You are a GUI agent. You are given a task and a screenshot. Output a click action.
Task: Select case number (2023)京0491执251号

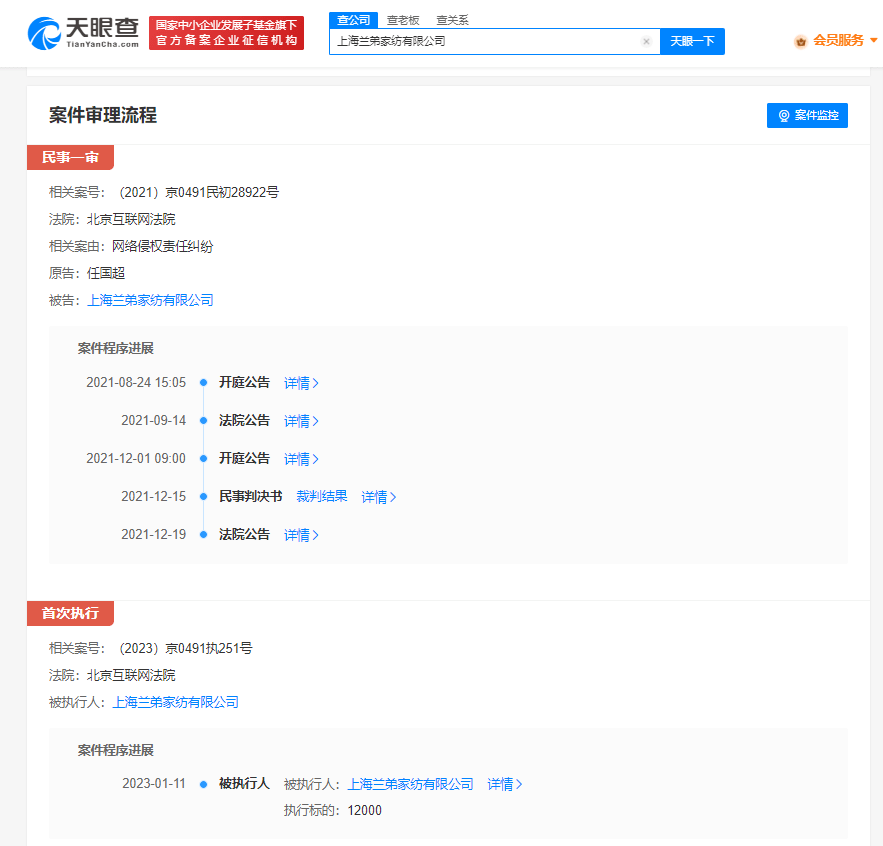coord(185,648)
